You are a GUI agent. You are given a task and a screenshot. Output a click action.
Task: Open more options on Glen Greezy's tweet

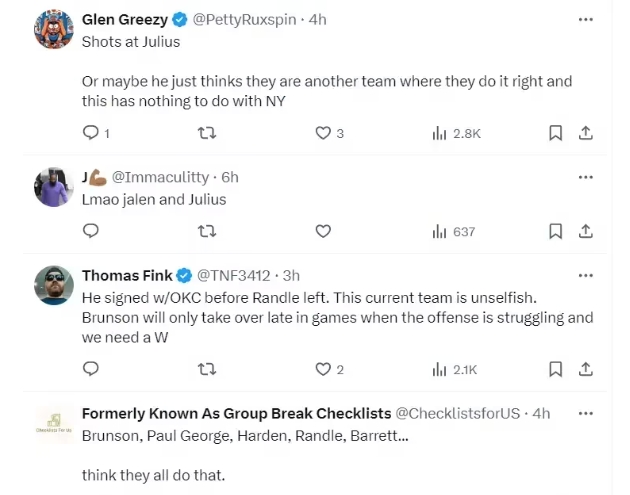tap(586, 19)
